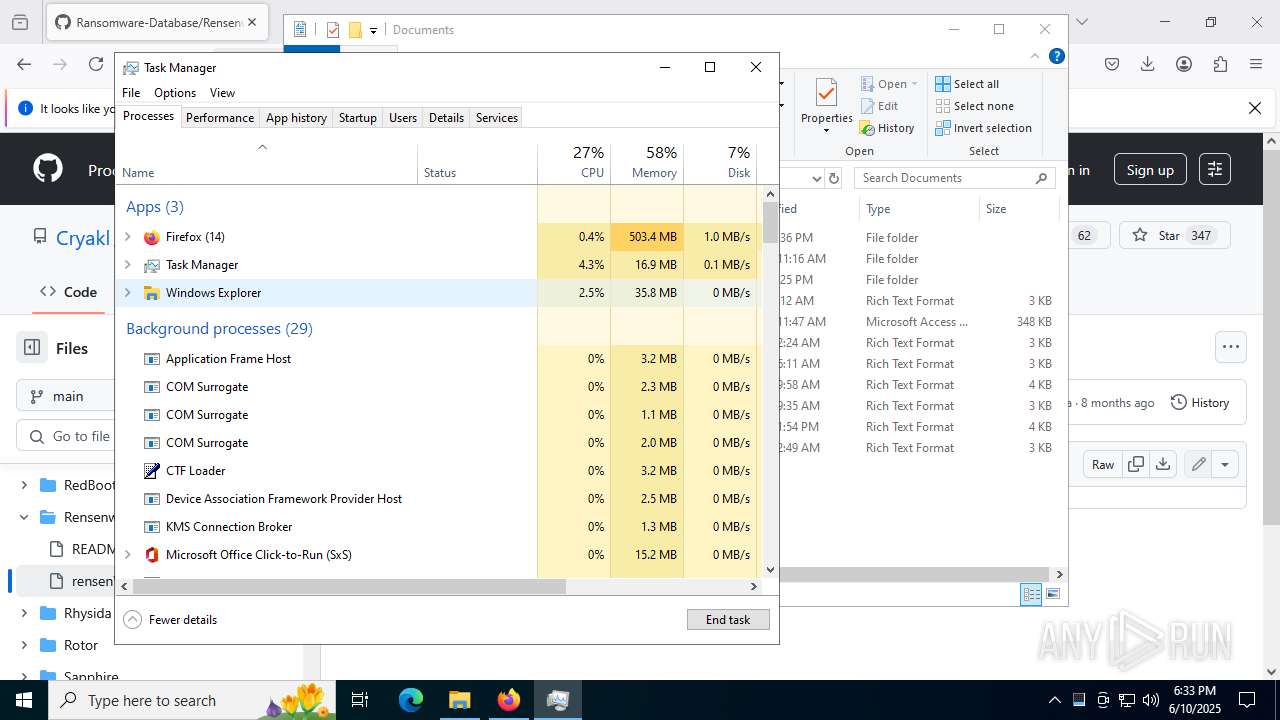Click the pencil edit icon on GitHub

coord(1198,464)
